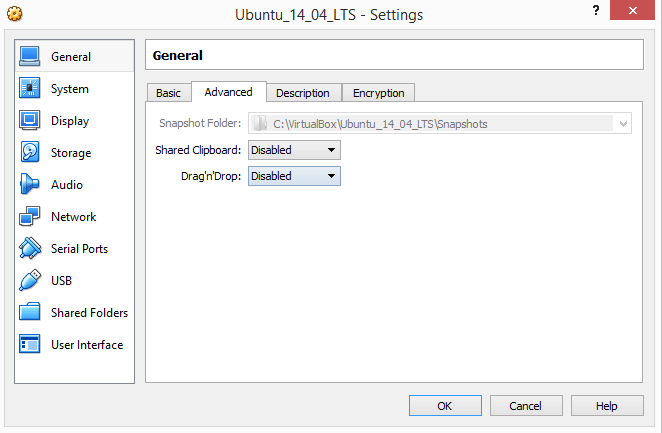Click the General monitor icon in sidebar

point(30,56)
